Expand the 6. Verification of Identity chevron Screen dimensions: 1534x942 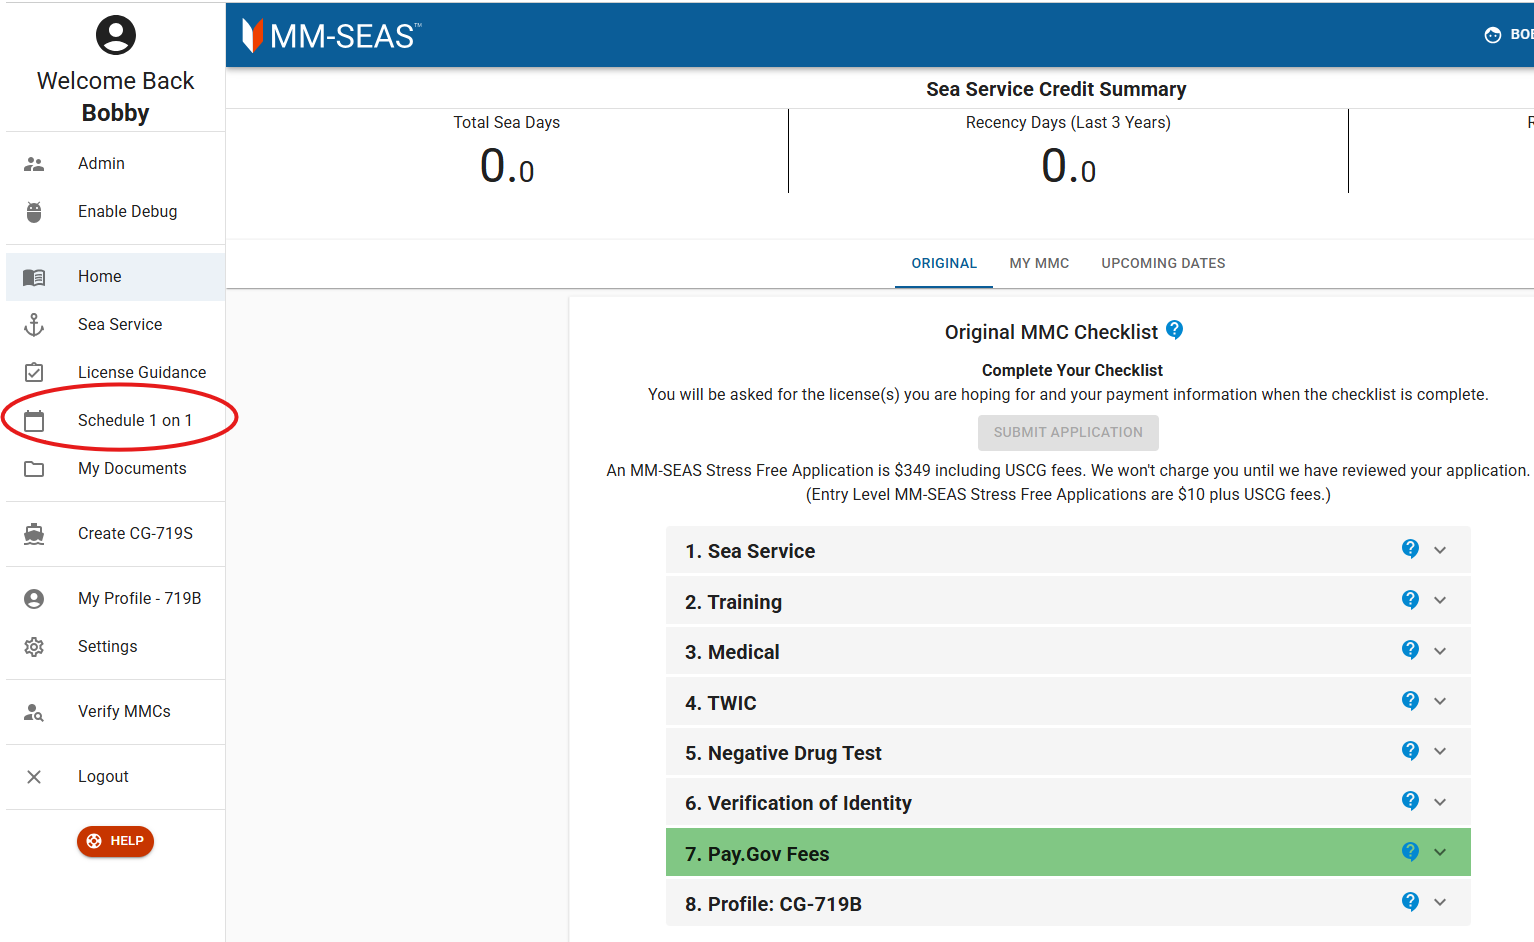pyautogui.click(x=1440, y=802)
